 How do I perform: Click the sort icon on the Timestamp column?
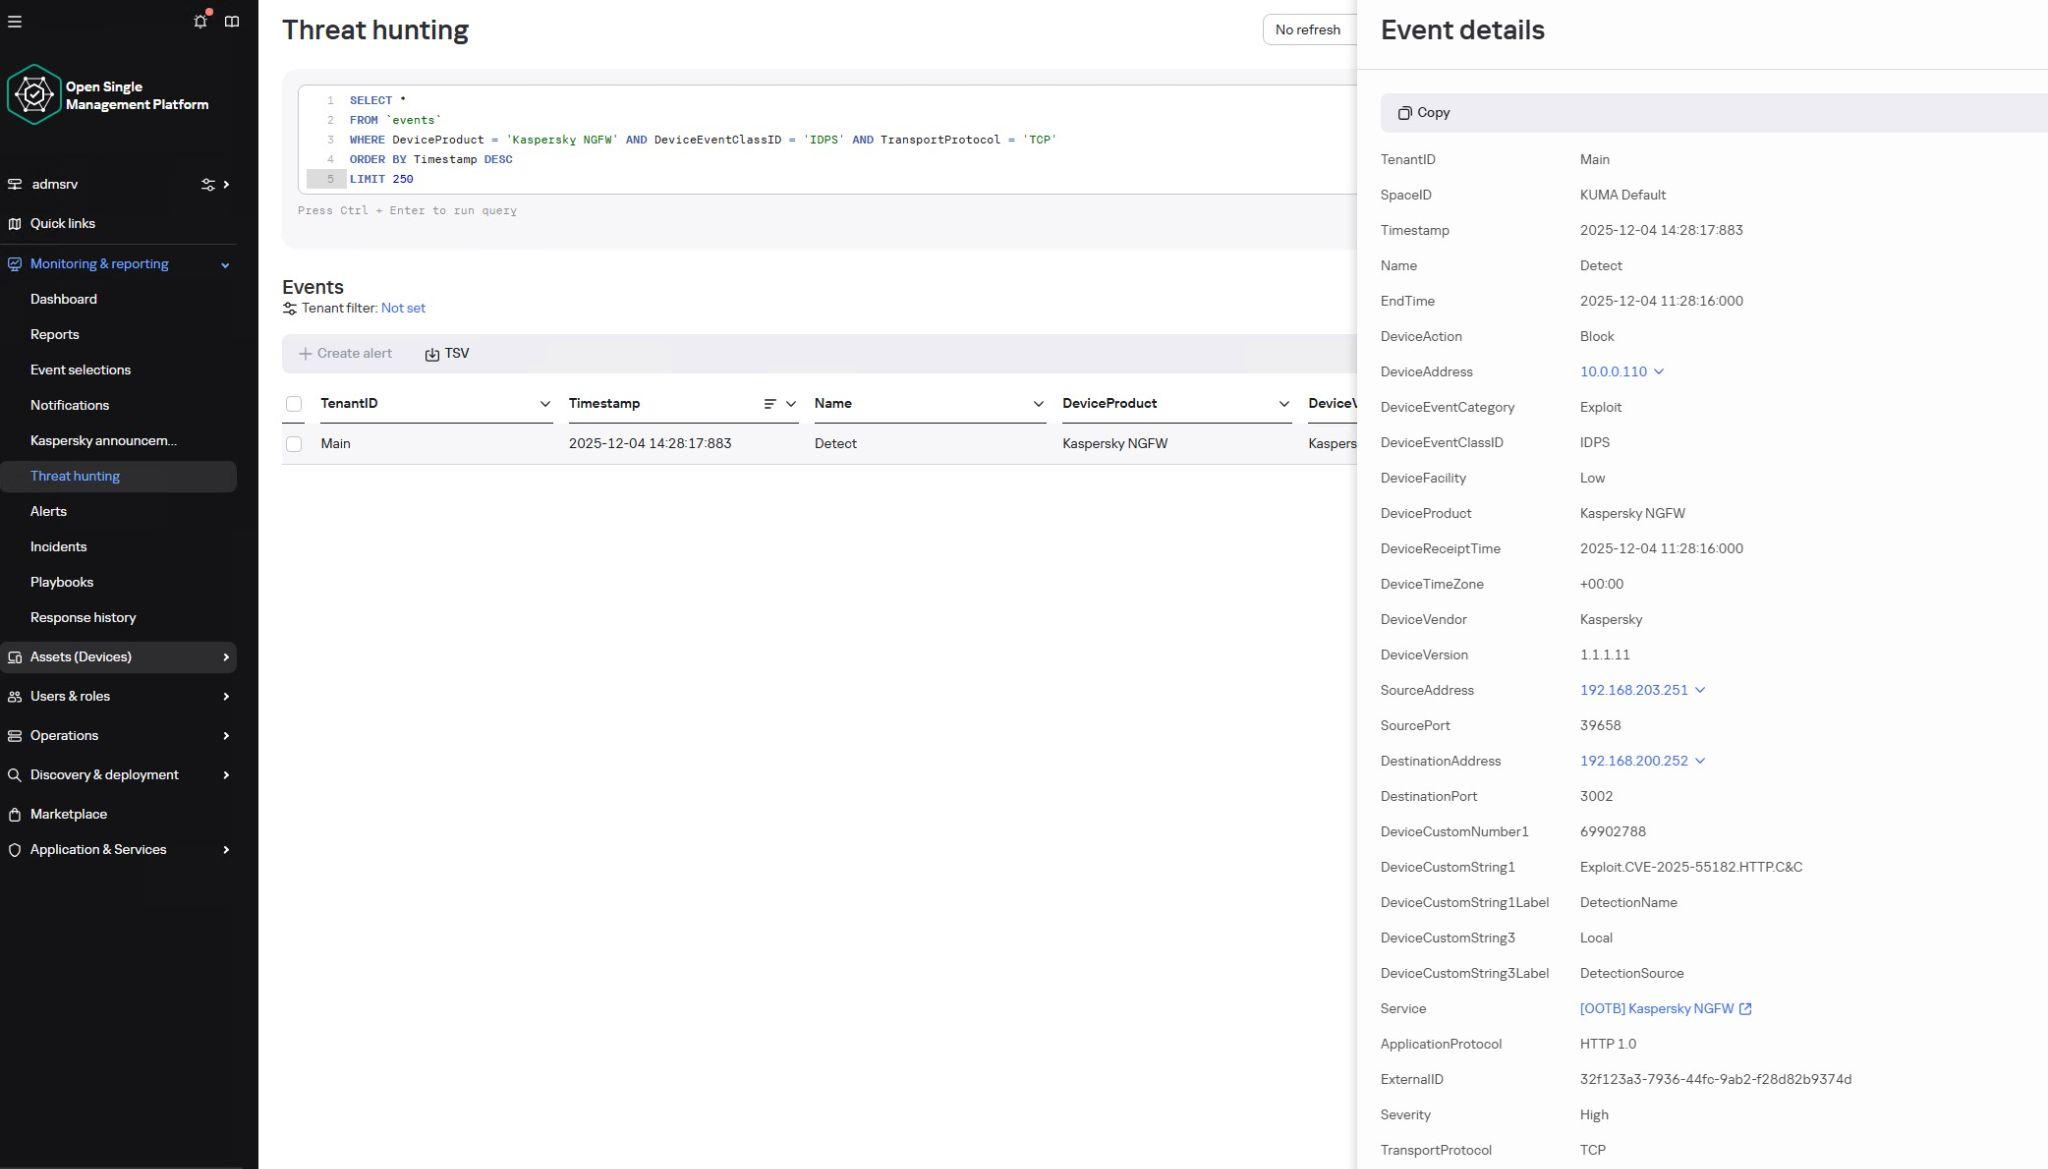(x=770, y=403)
